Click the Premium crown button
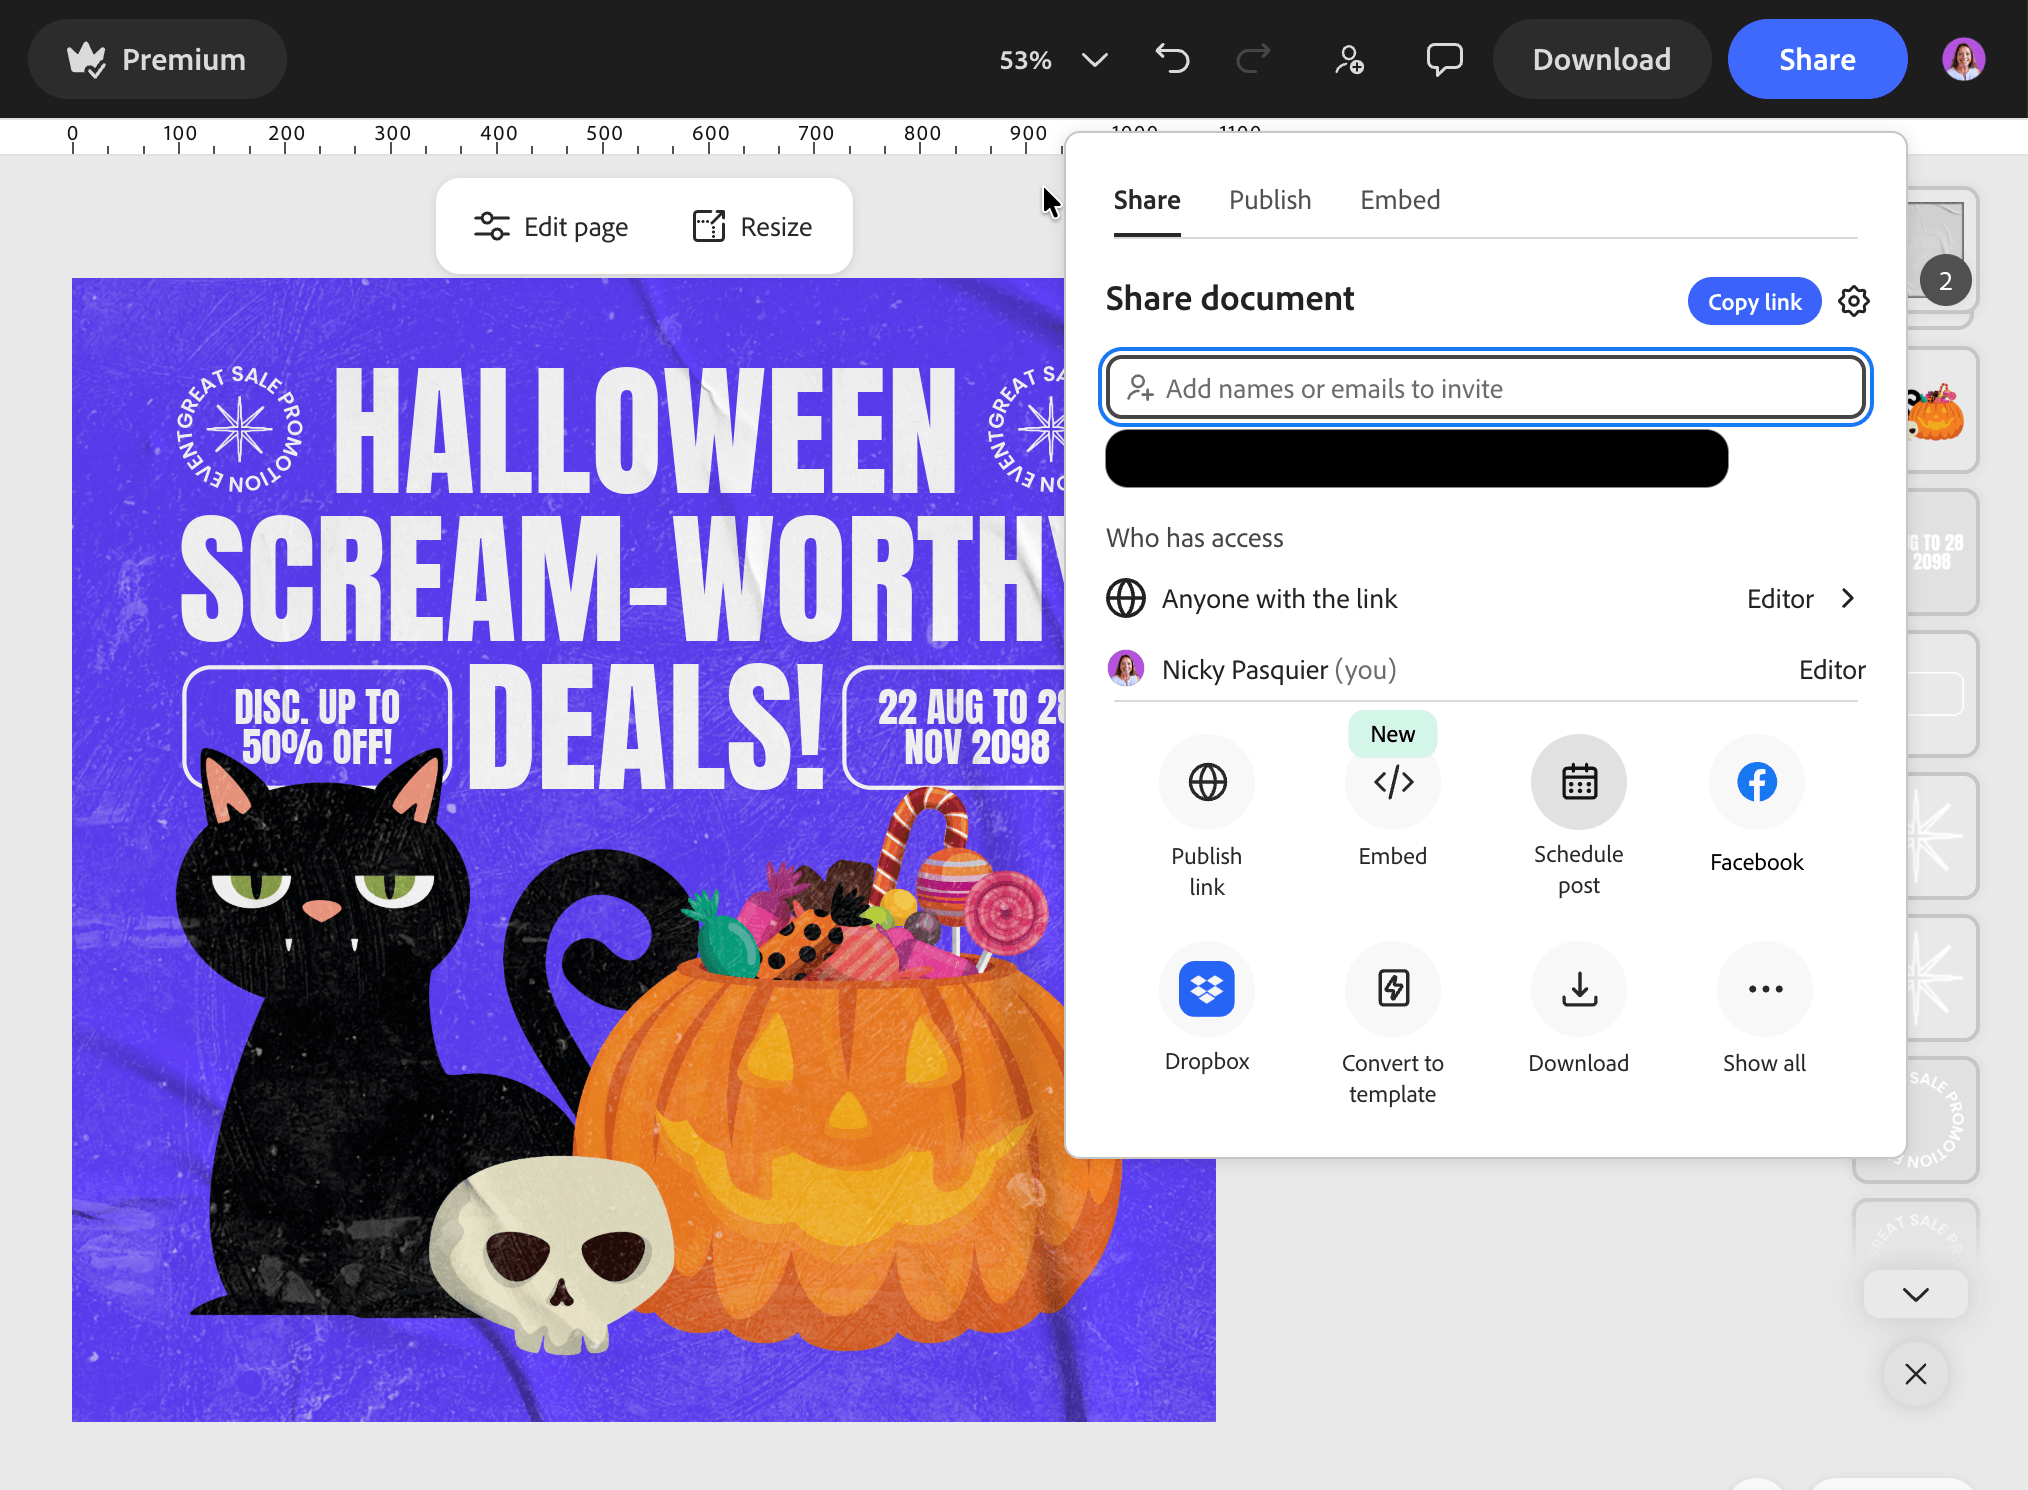This screenshot has width=2028, height=1490. click(157, 59)
